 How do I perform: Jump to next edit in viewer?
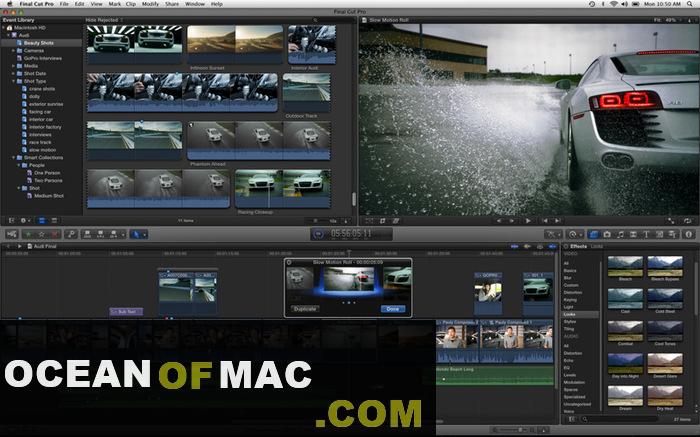tap(558, 221)
